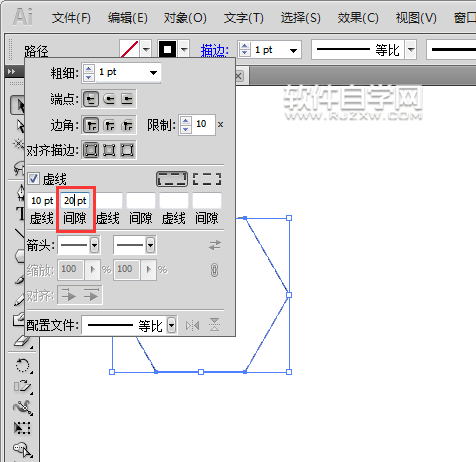476x462 pixels.
Task: Open the 文件(F) menu
Action: (71, 18)
